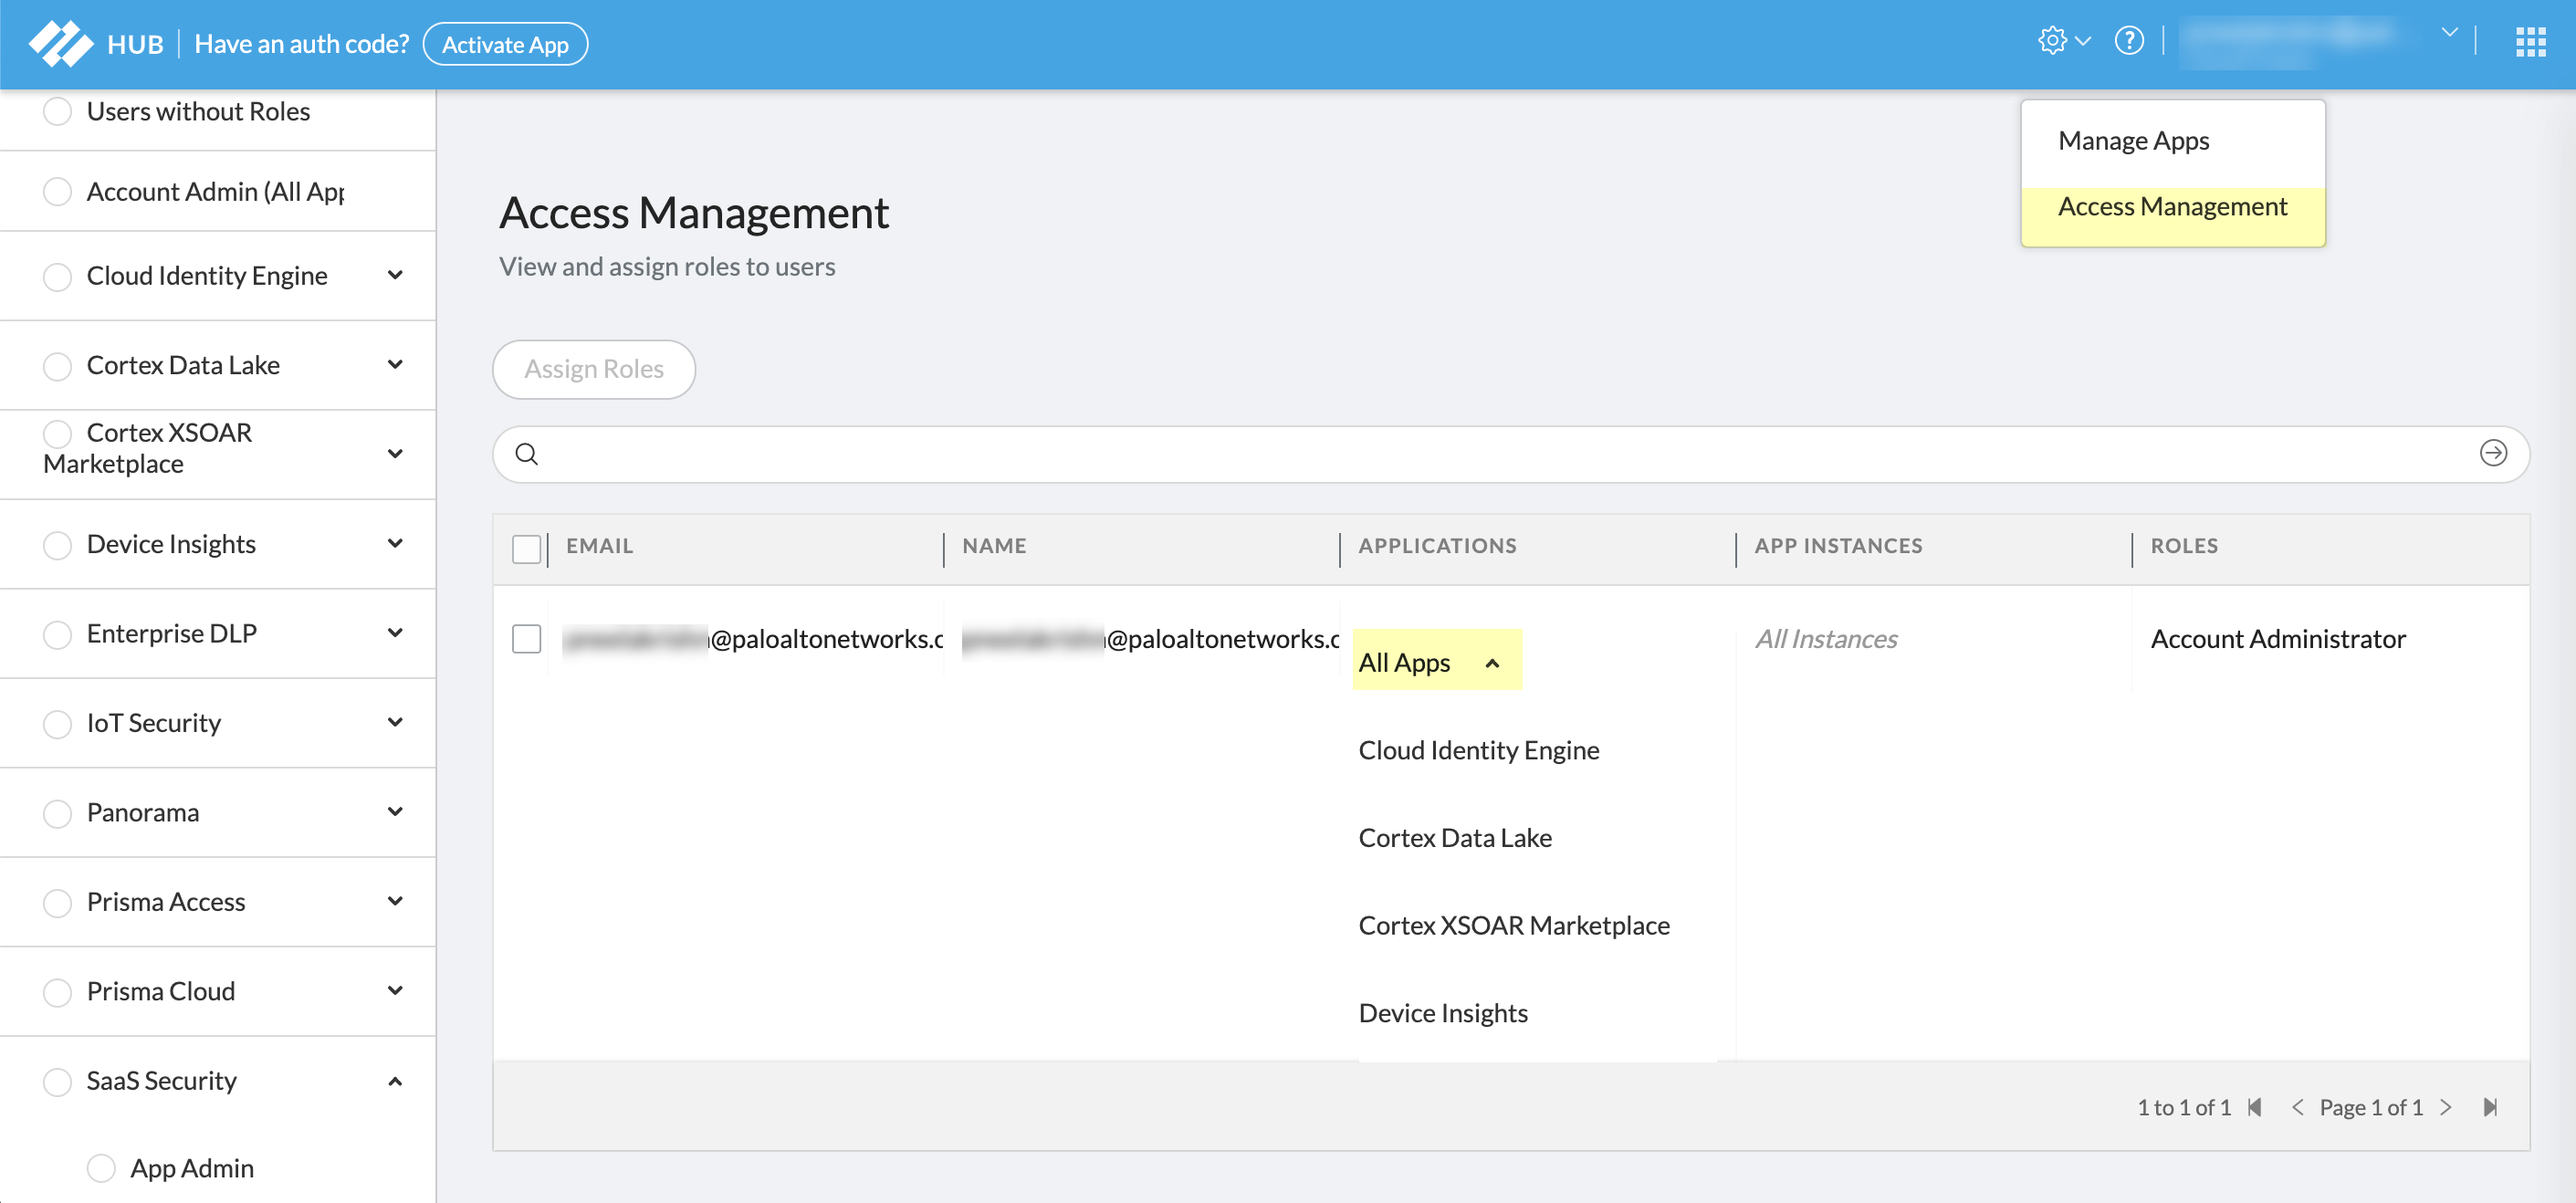The height and width of the screenshot is (1203, 2576).
Task: Tick the paloaltonetworks user row checkbox
Action: tap(526, 639)
